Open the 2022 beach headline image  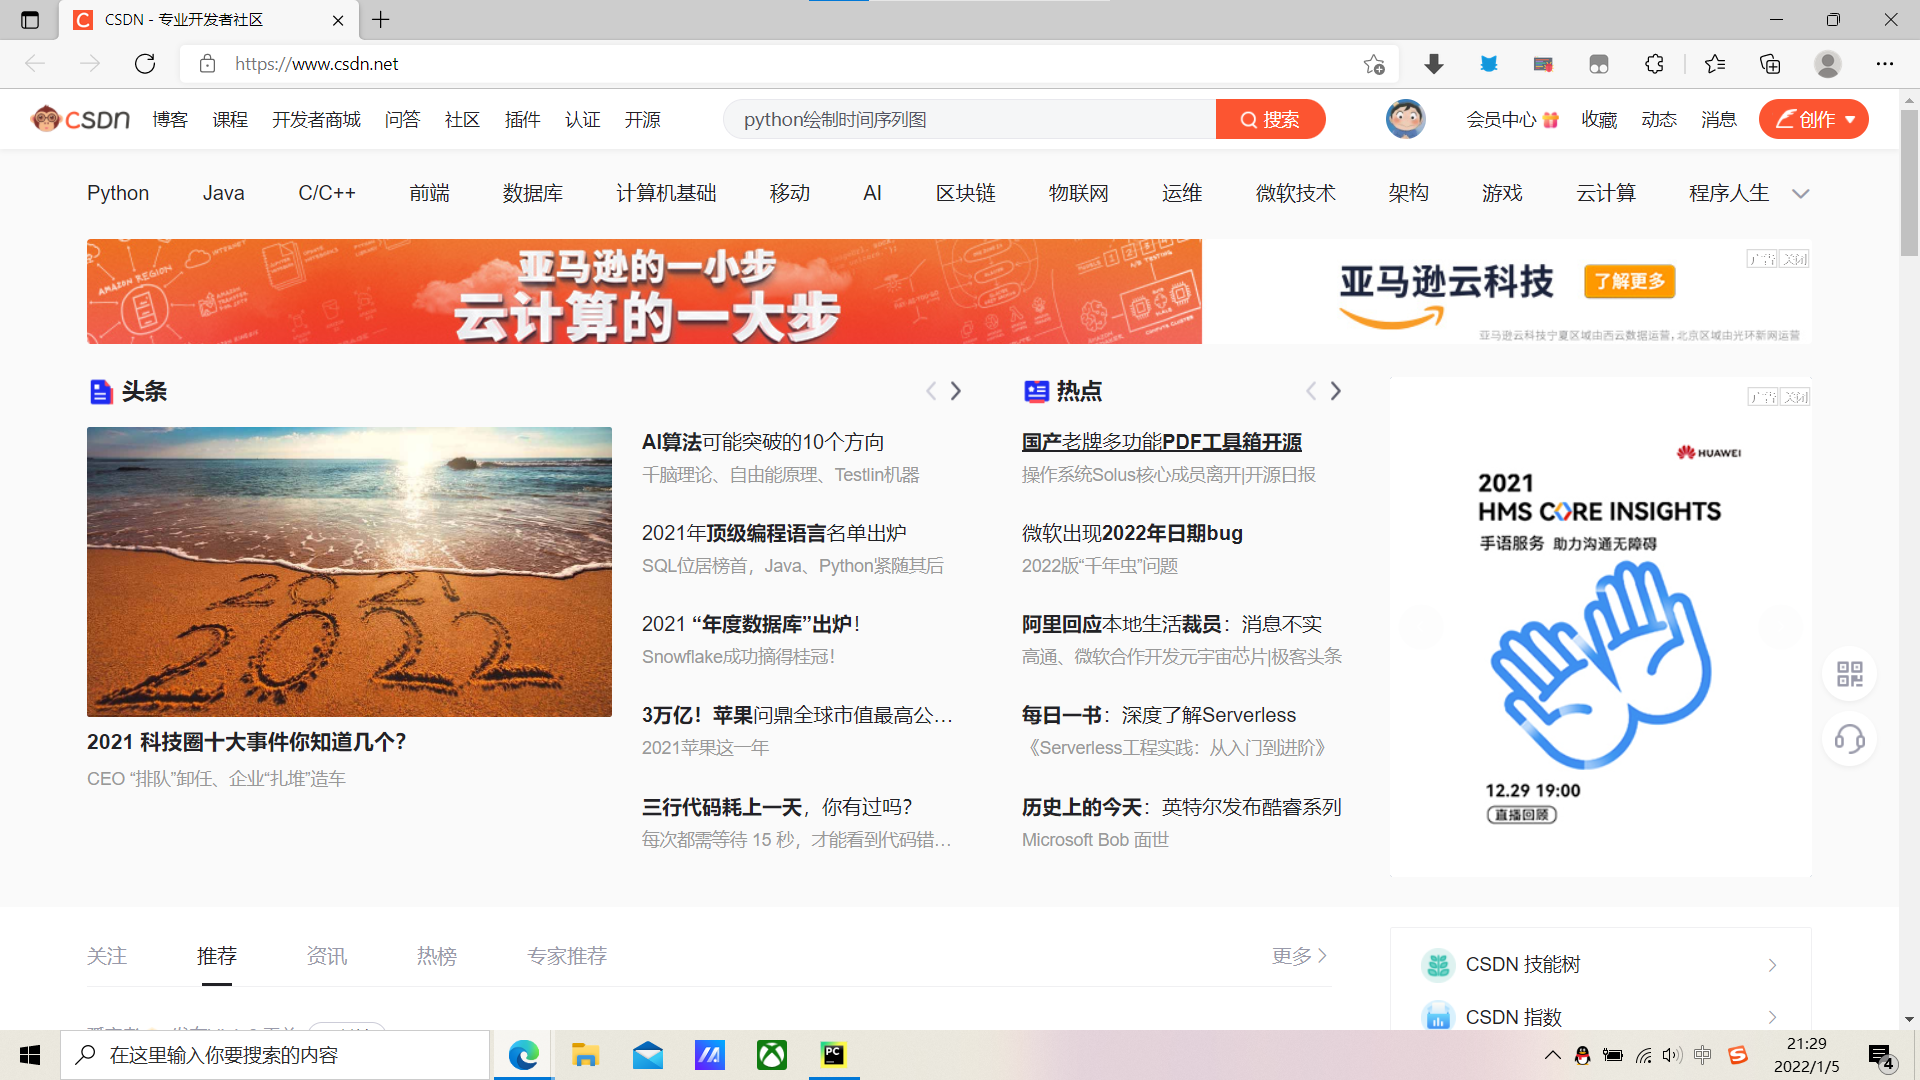[349, 571]
